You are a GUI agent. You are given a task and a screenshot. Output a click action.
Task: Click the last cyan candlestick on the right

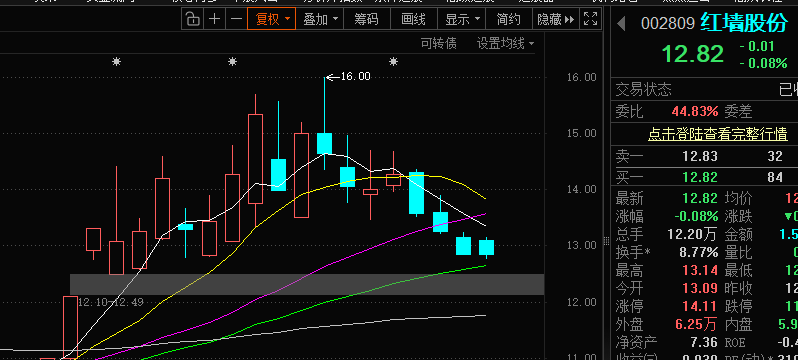(487, 247)
